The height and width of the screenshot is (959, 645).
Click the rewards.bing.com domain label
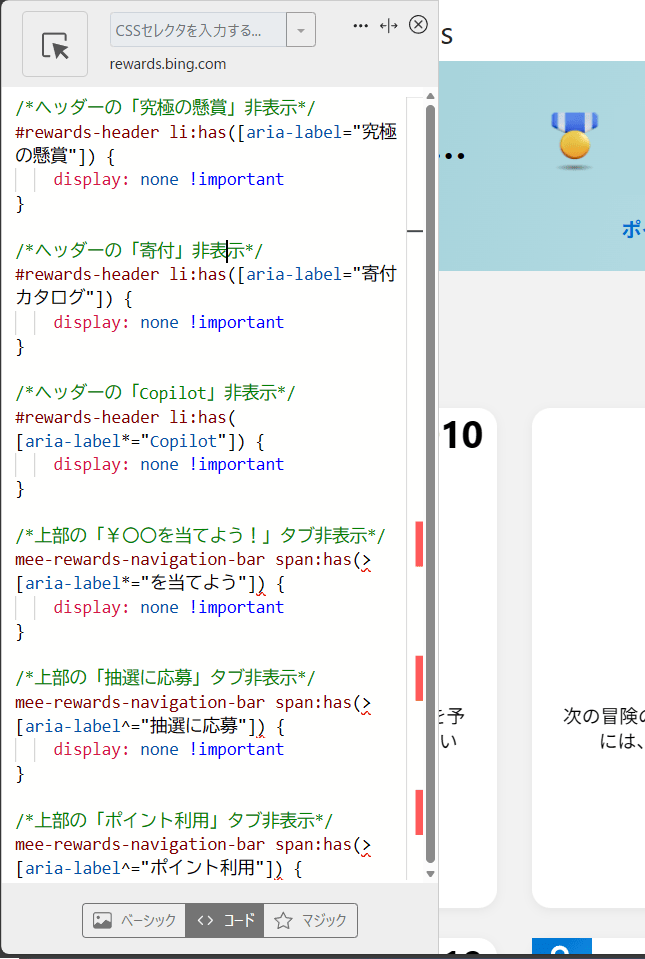pos(168,64)
